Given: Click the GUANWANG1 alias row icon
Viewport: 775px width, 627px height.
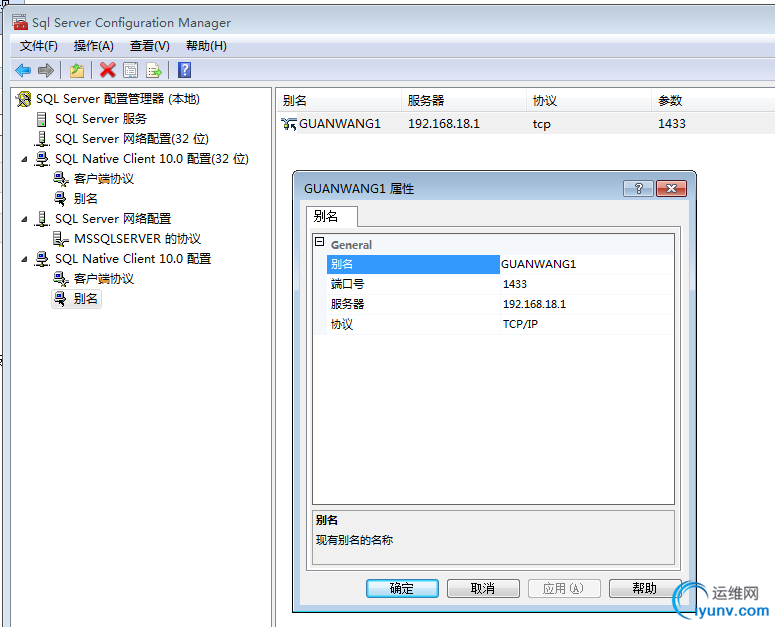Looking at the screenshot, I should 289,124.
